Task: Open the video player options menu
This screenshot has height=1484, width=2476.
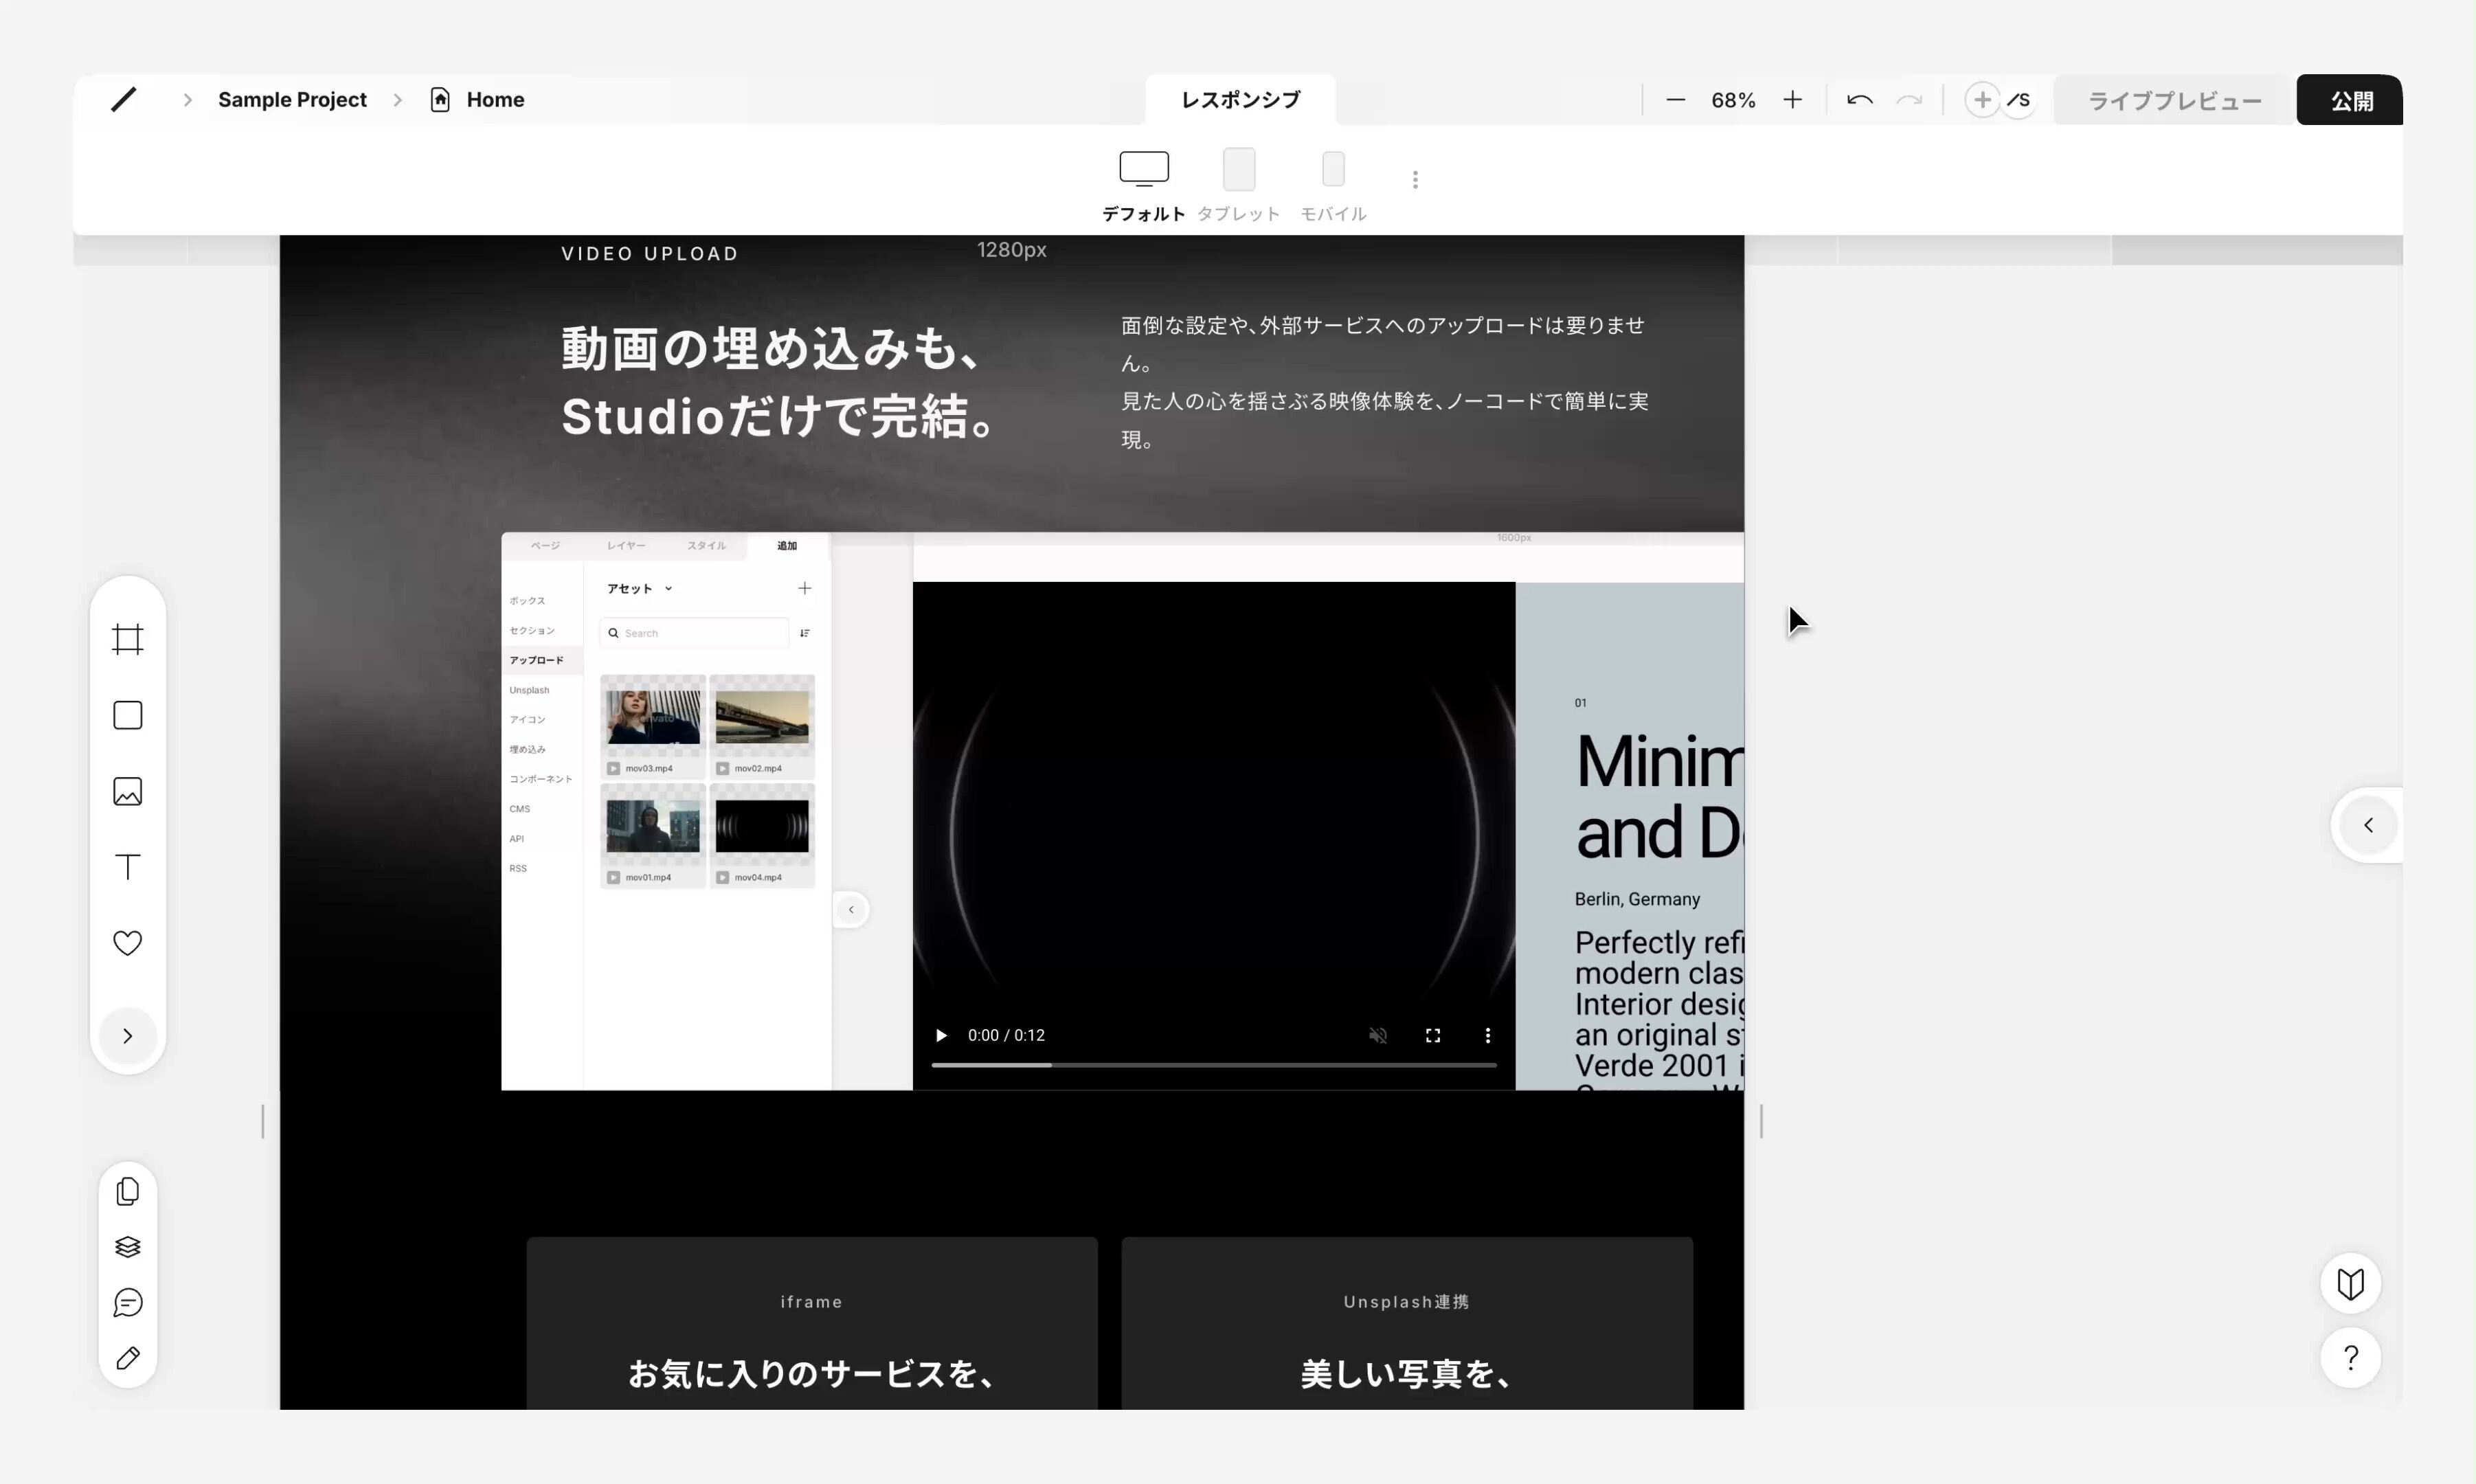Action: pos(1487,1035)
